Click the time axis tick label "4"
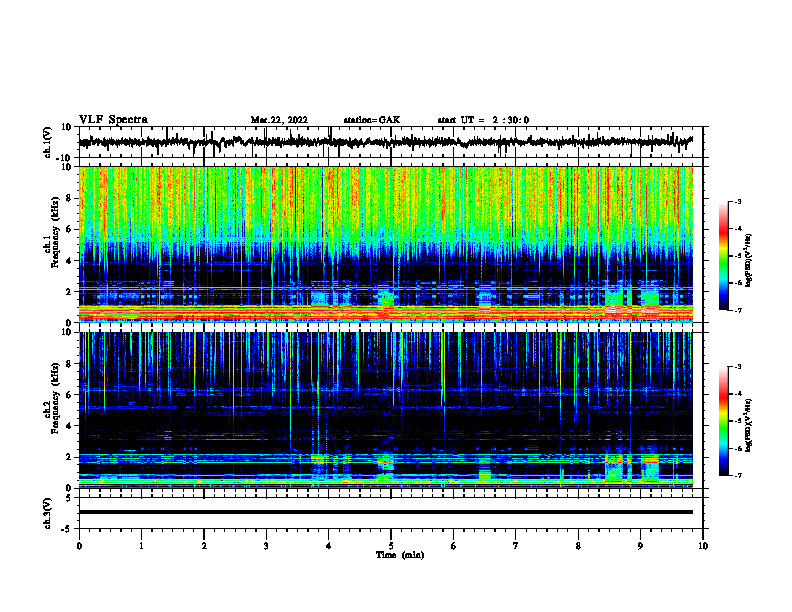 coord(329,546)
